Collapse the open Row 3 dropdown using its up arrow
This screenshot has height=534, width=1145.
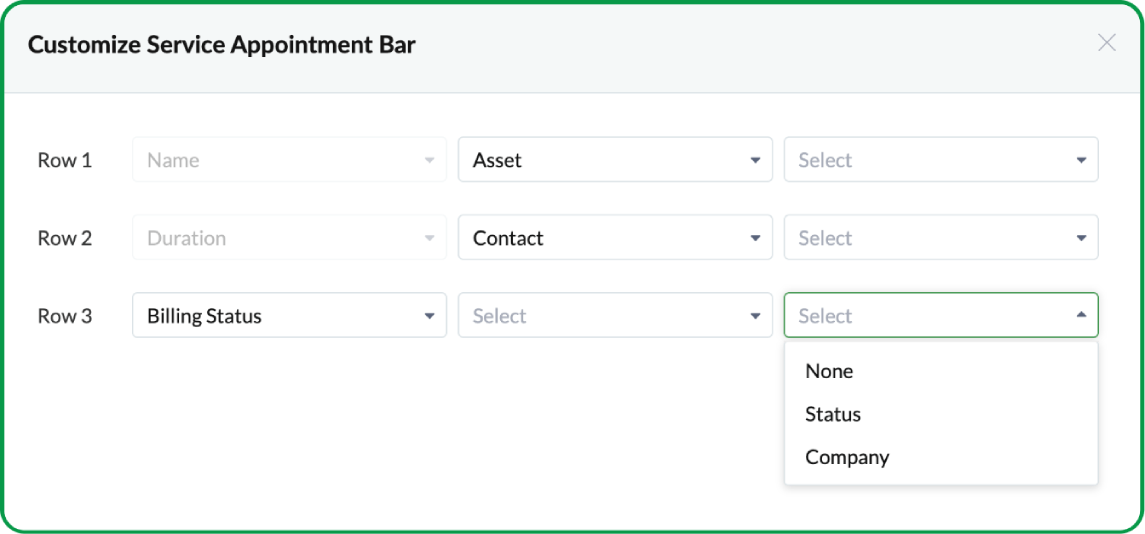pos(1081,315)
